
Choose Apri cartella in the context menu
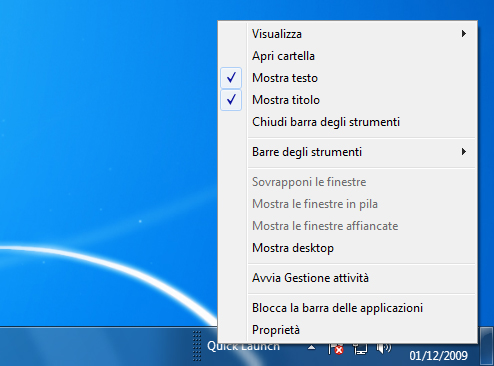click(x=347, y=56)
